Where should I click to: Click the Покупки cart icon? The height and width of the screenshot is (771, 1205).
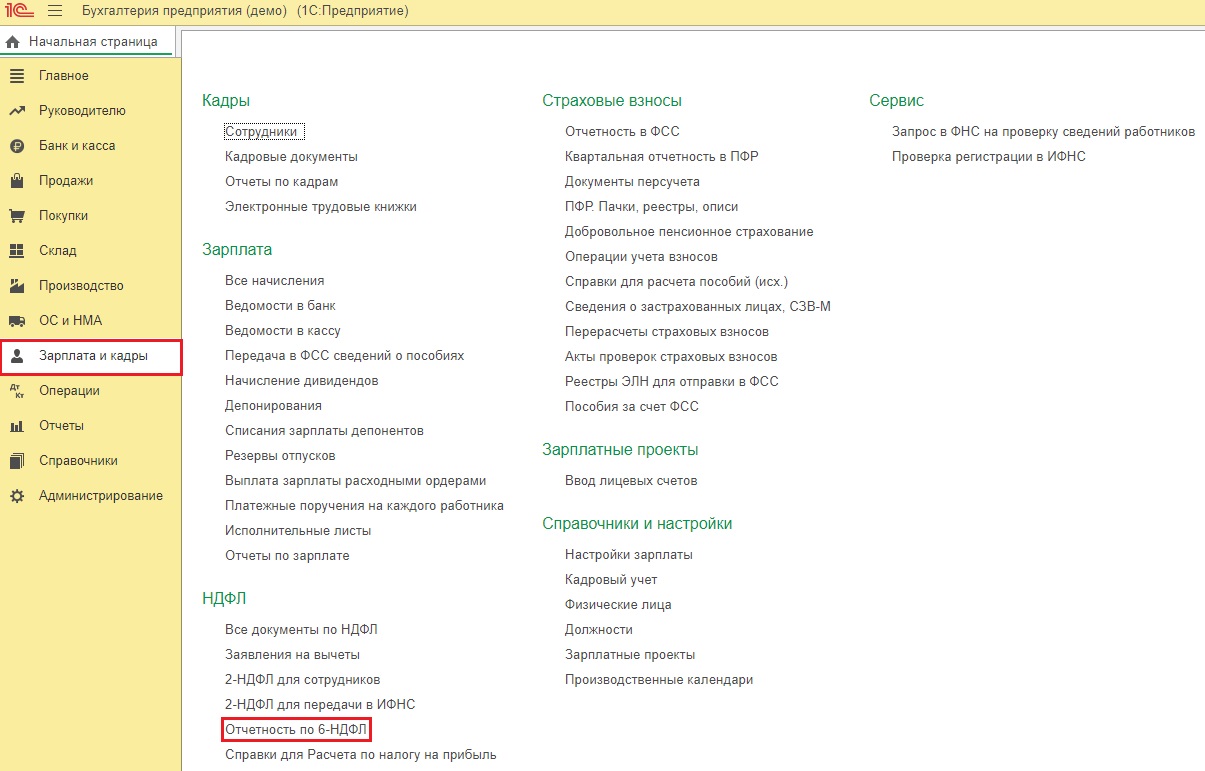pos(17,216)
